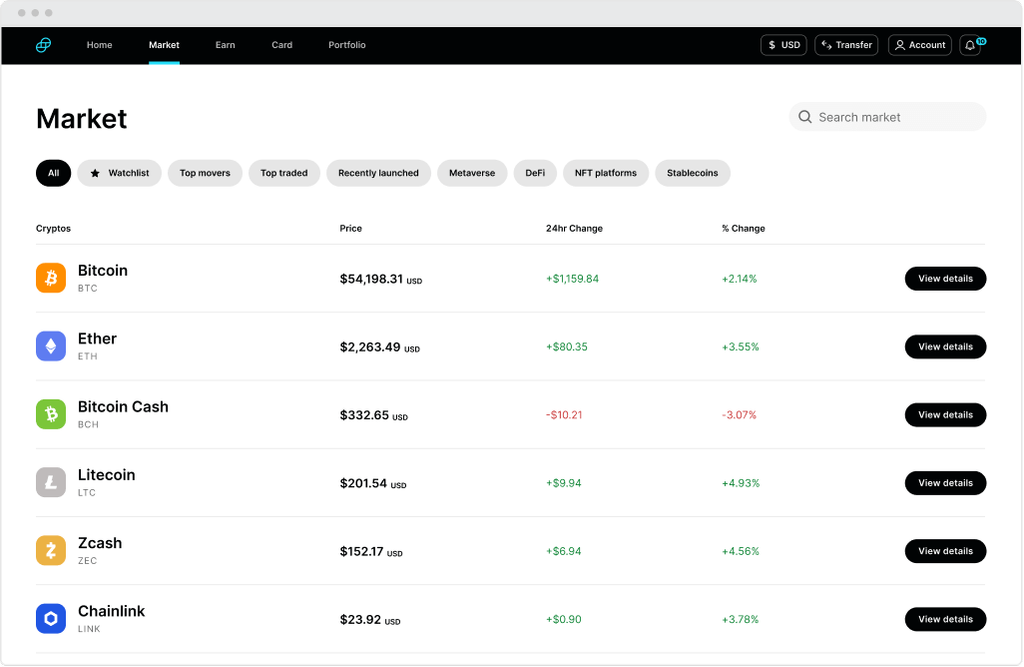The height and width of the screenshot is (667, 1024).
Task: Select the Stablecoins filter
Action: [692, 173]
